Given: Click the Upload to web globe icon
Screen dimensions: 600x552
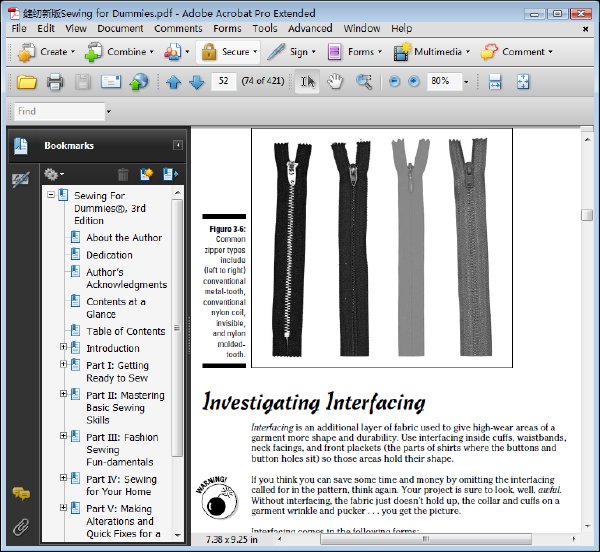Looking at the screenshot, I should 139,82.
